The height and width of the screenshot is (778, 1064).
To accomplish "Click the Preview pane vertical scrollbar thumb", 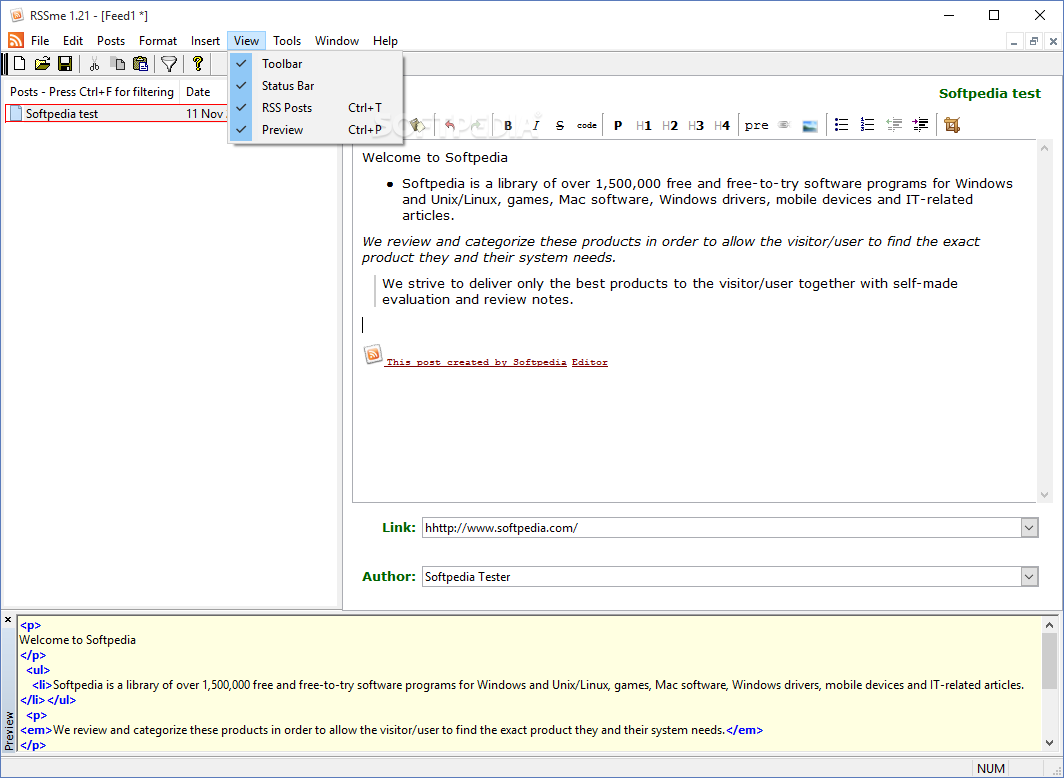I will [1049, 663].
